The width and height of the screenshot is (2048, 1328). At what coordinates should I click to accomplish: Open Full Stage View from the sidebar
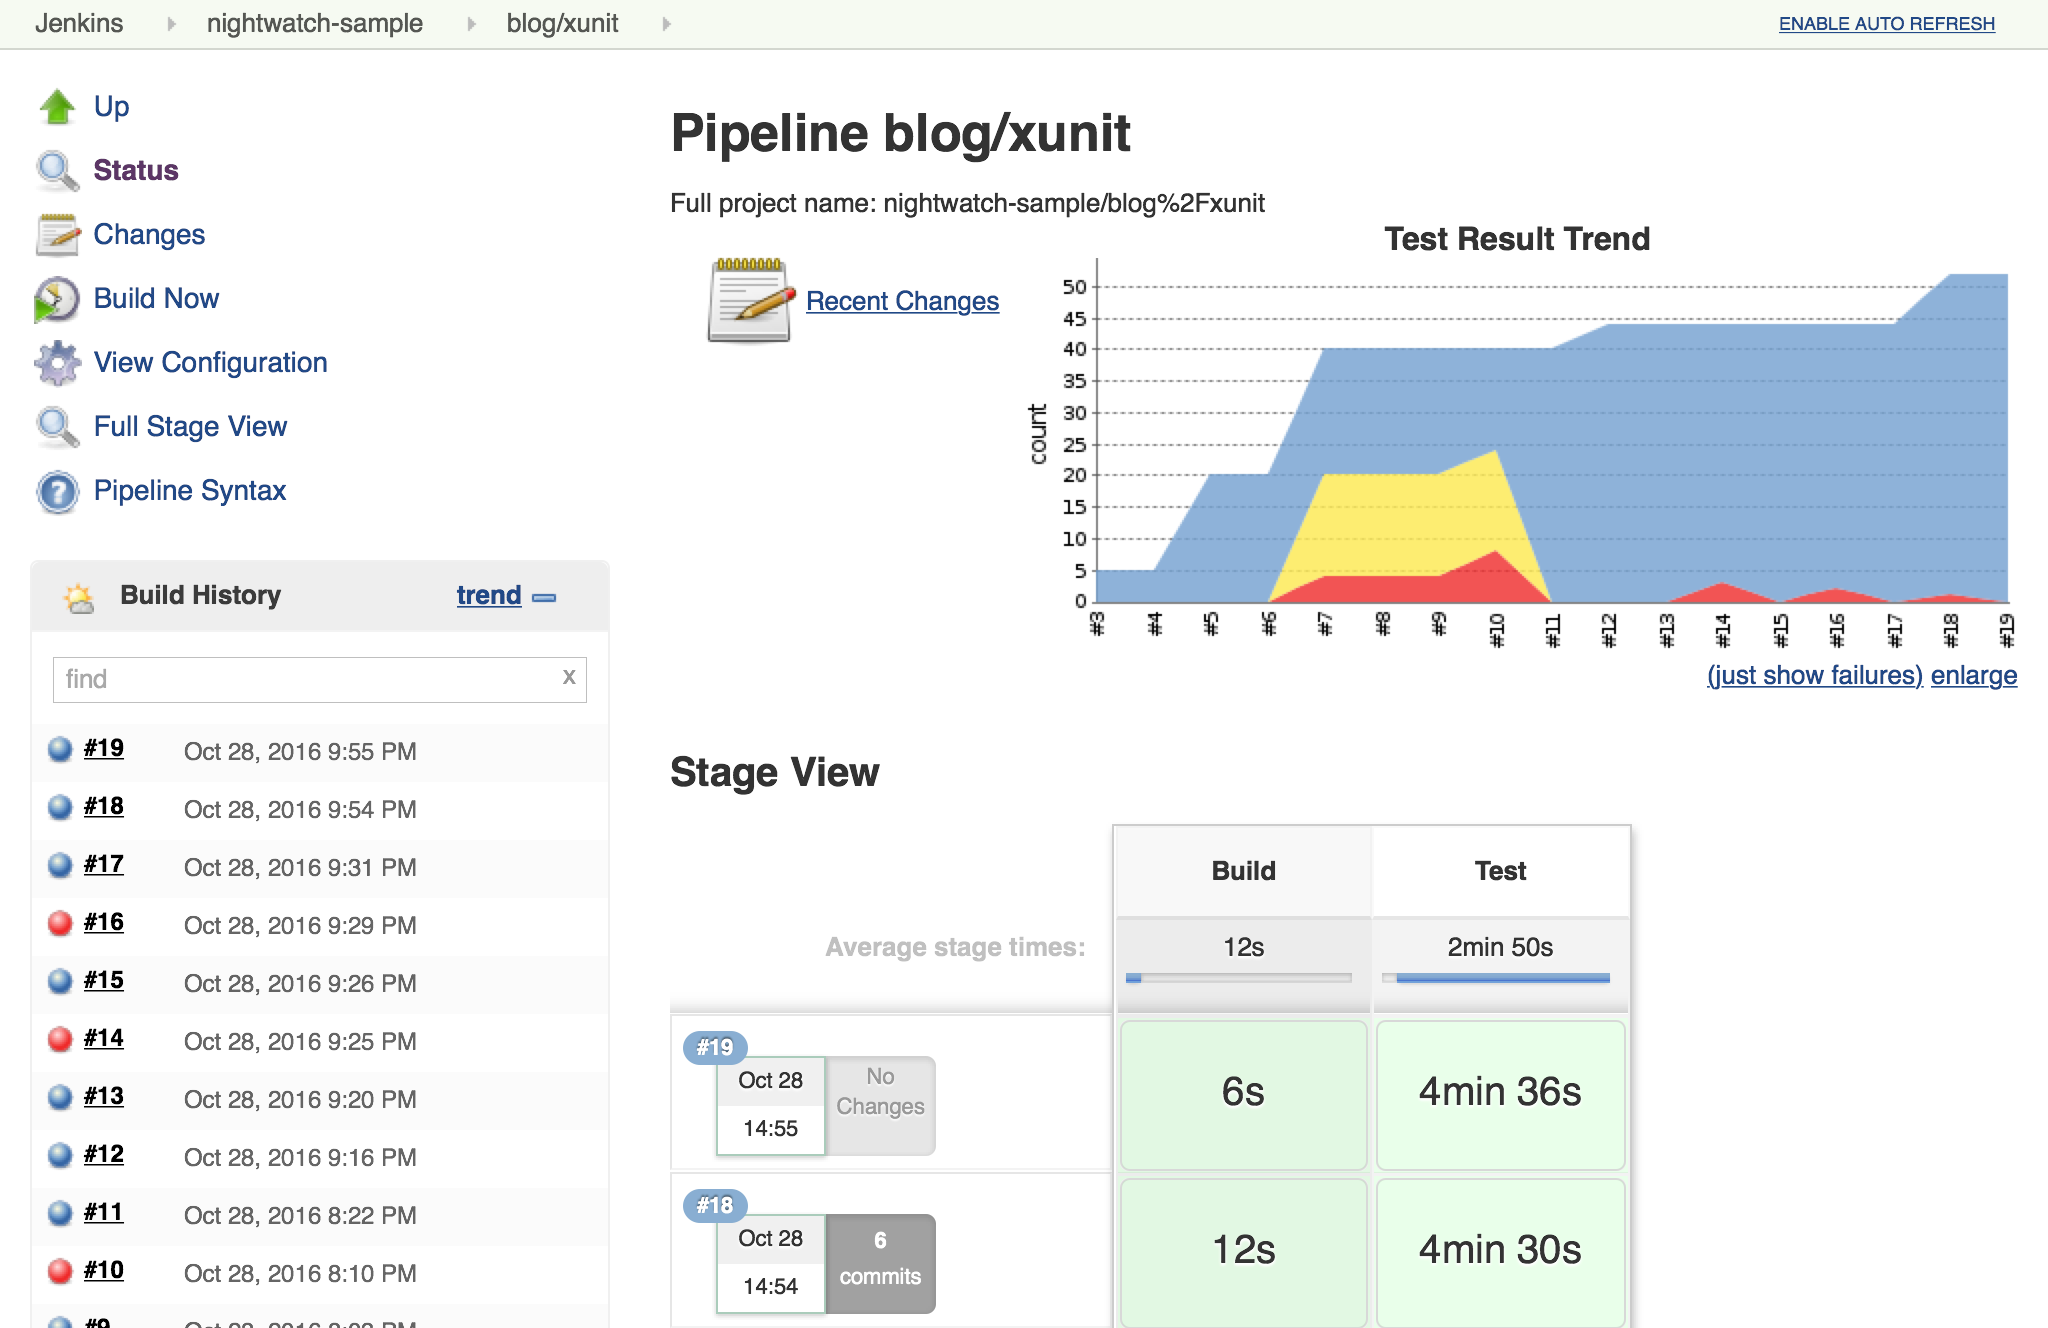pos(190,427)
